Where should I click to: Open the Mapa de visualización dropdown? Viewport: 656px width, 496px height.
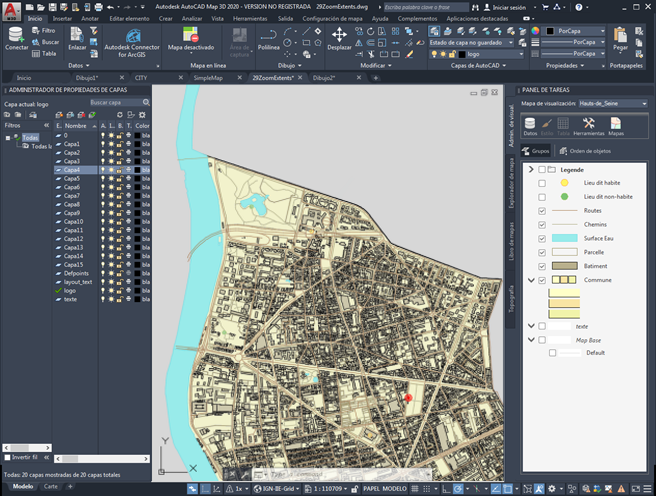618,103
